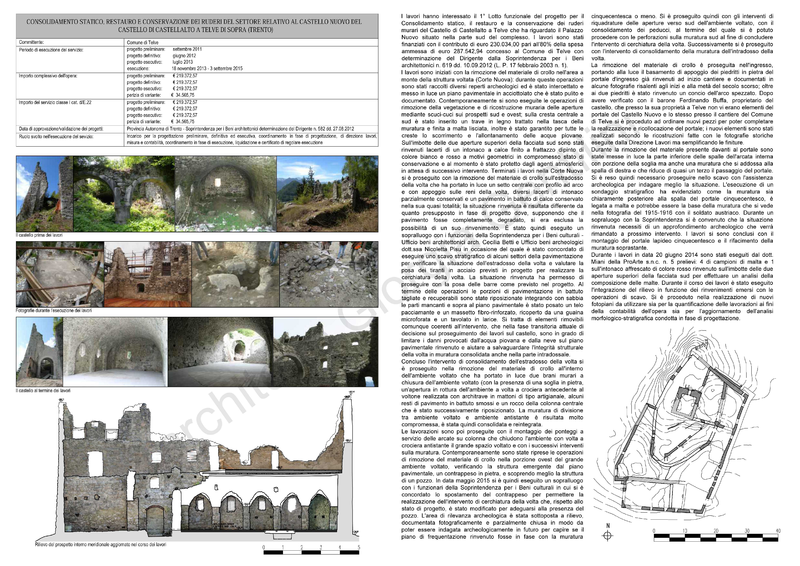This screenshot has width=800, height=566.
Task: Click the scale bar beneath the site plan
Action: (x=716, y=535)
